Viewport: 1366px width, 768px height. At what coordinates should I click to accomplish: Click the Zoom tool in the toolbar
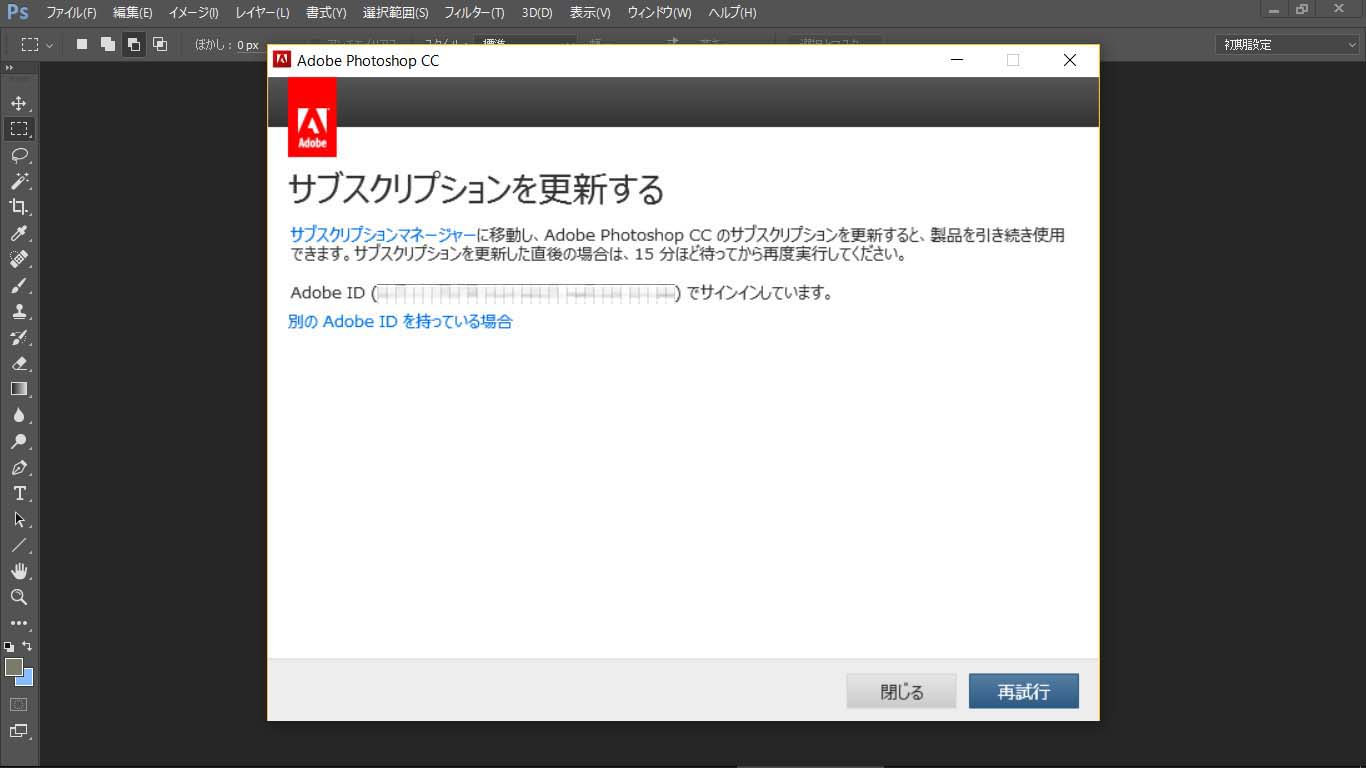pyautogui.click(x=18, y=597)
